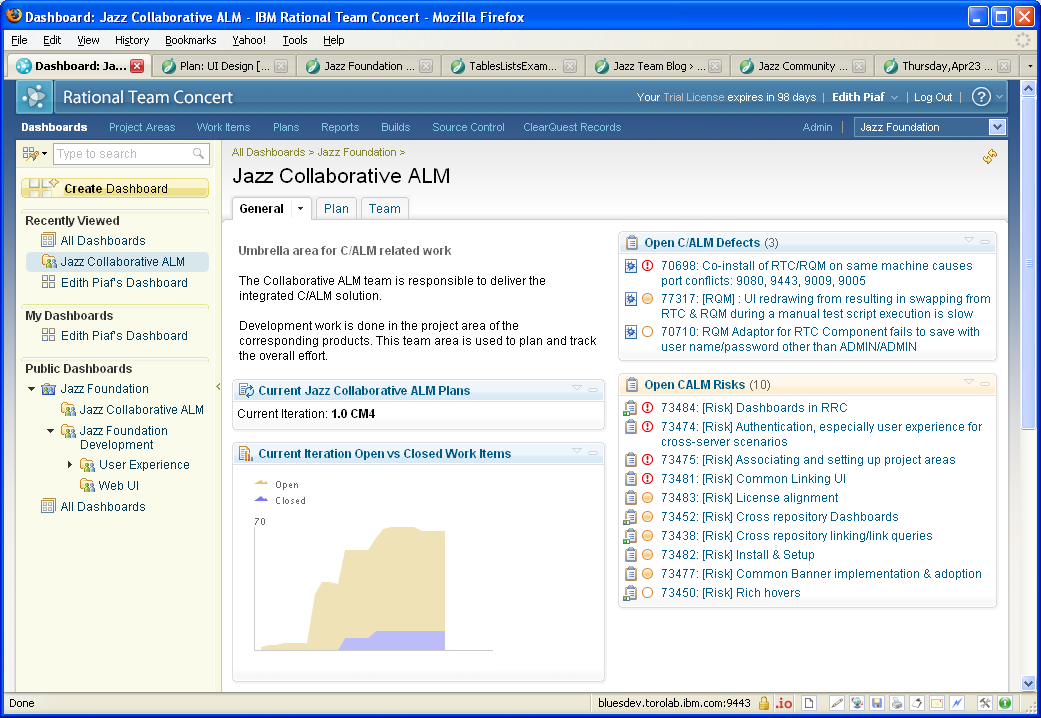Screen dimensions: 1041x718
Task: Click the vertical page scrollbar thumb
Action: click(x=1028, y=262)
